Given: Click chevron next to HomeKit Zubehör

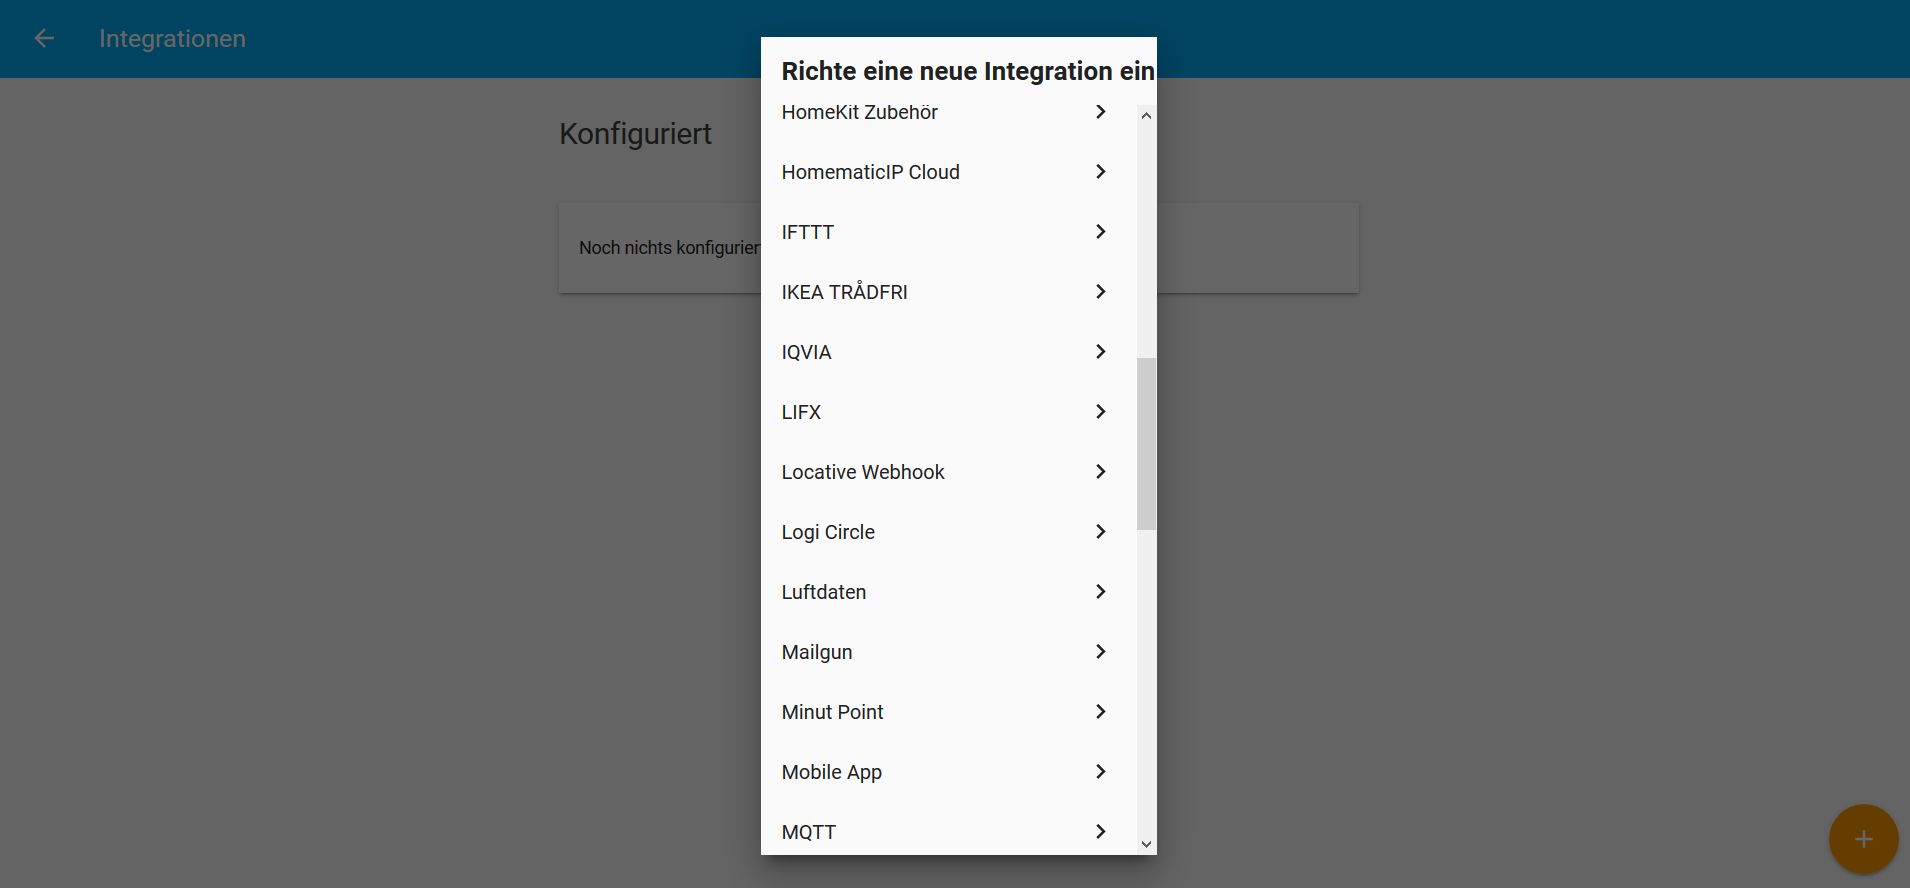Looking at the screenshot, I should 1100,112.
